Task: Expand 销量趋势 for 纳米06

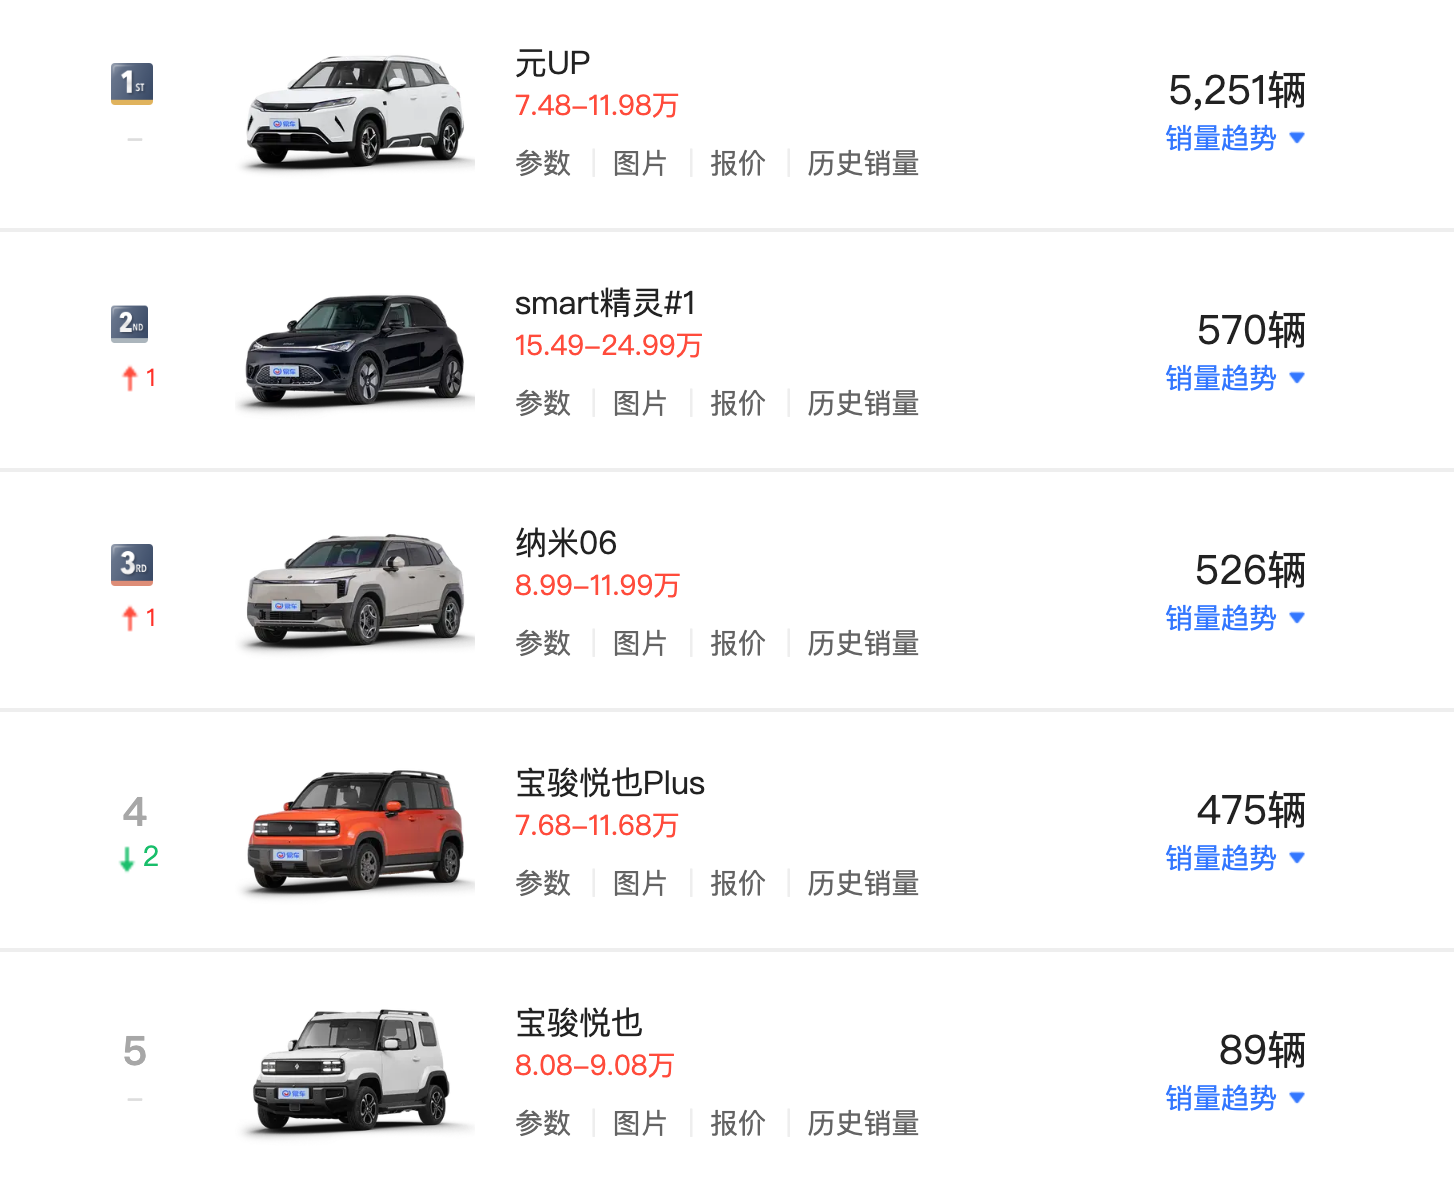Action: point(1234,618)
